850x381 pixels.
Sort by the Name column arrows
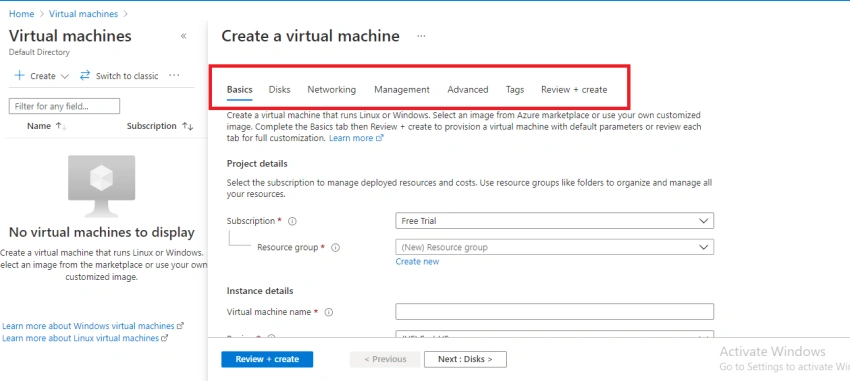pyautogui.click(x=61, y=126)
